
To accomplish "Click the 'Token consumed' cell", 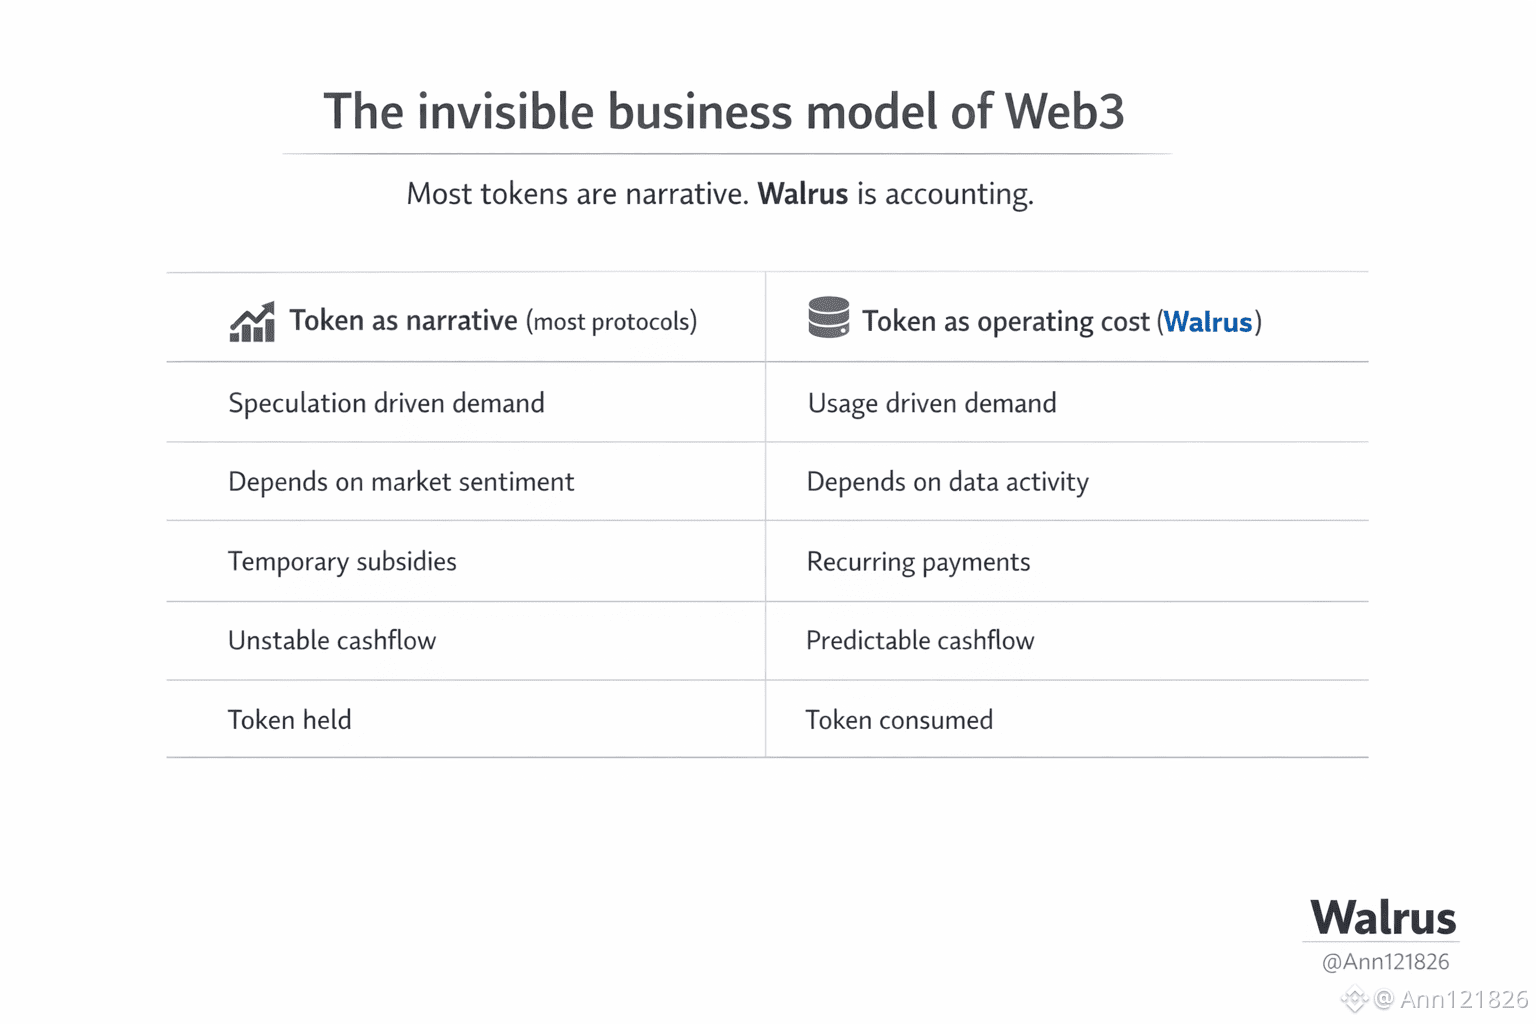I will pyautogui.click(x=899, y=720).
